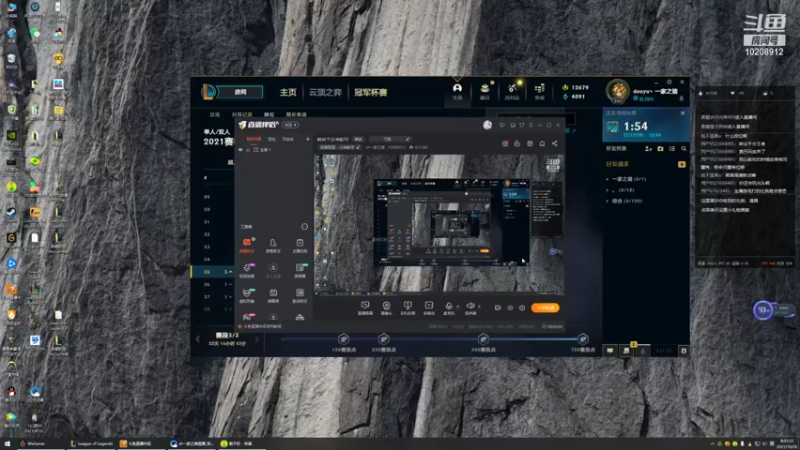The image size is (800, 450).
Task: Click the third tool in toolbox first row
Action: [299, 245]
